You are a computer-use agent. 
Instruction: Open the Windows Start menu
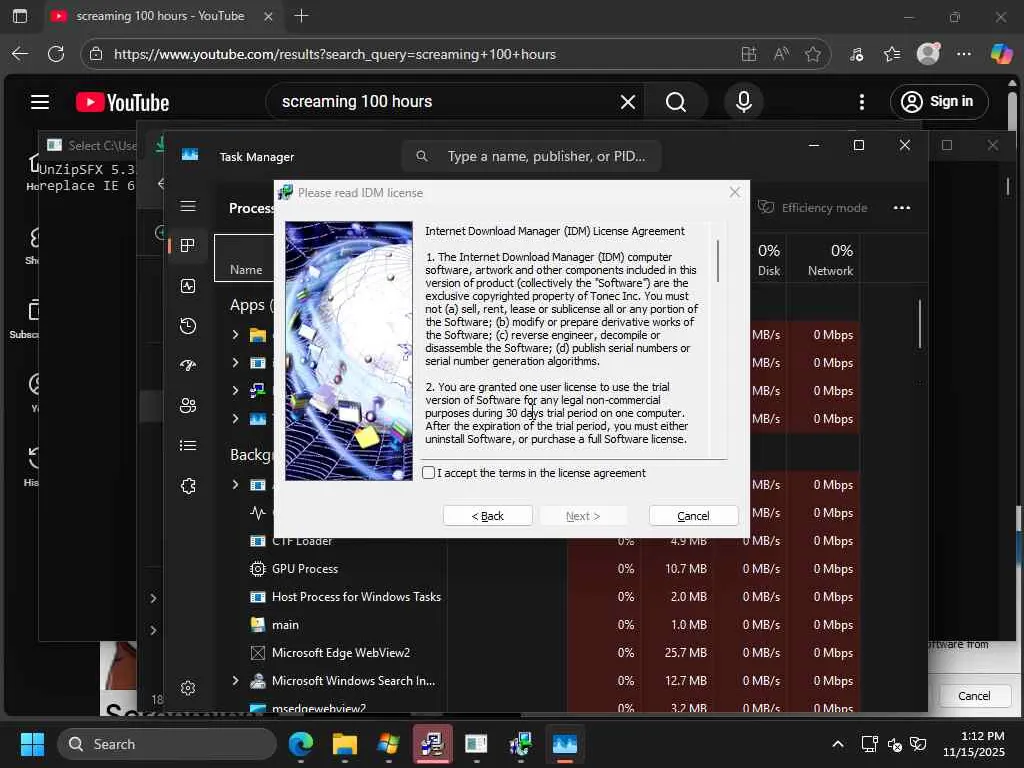pos(32,744)
